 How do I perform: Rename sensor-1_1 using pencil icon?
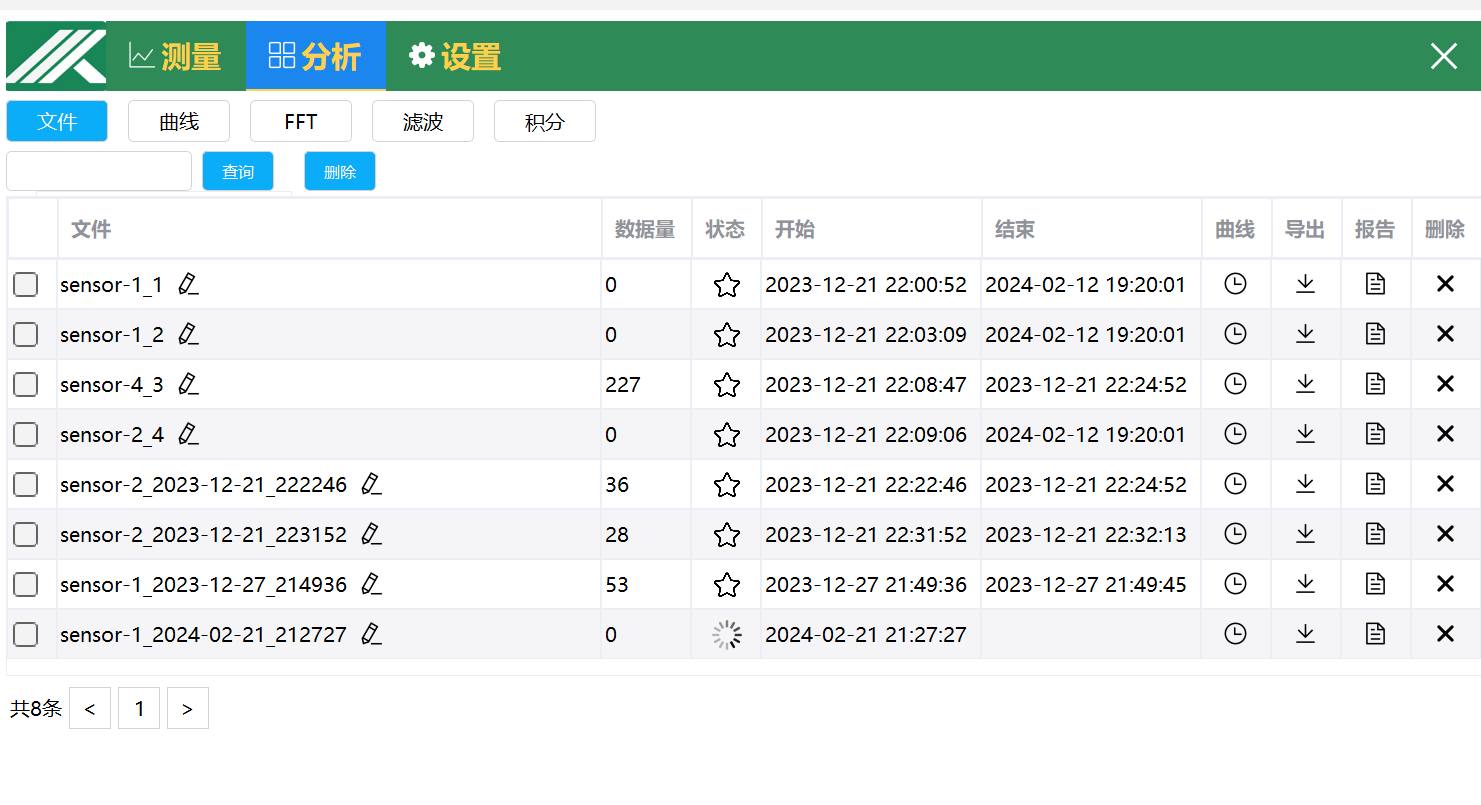point(188,284)
